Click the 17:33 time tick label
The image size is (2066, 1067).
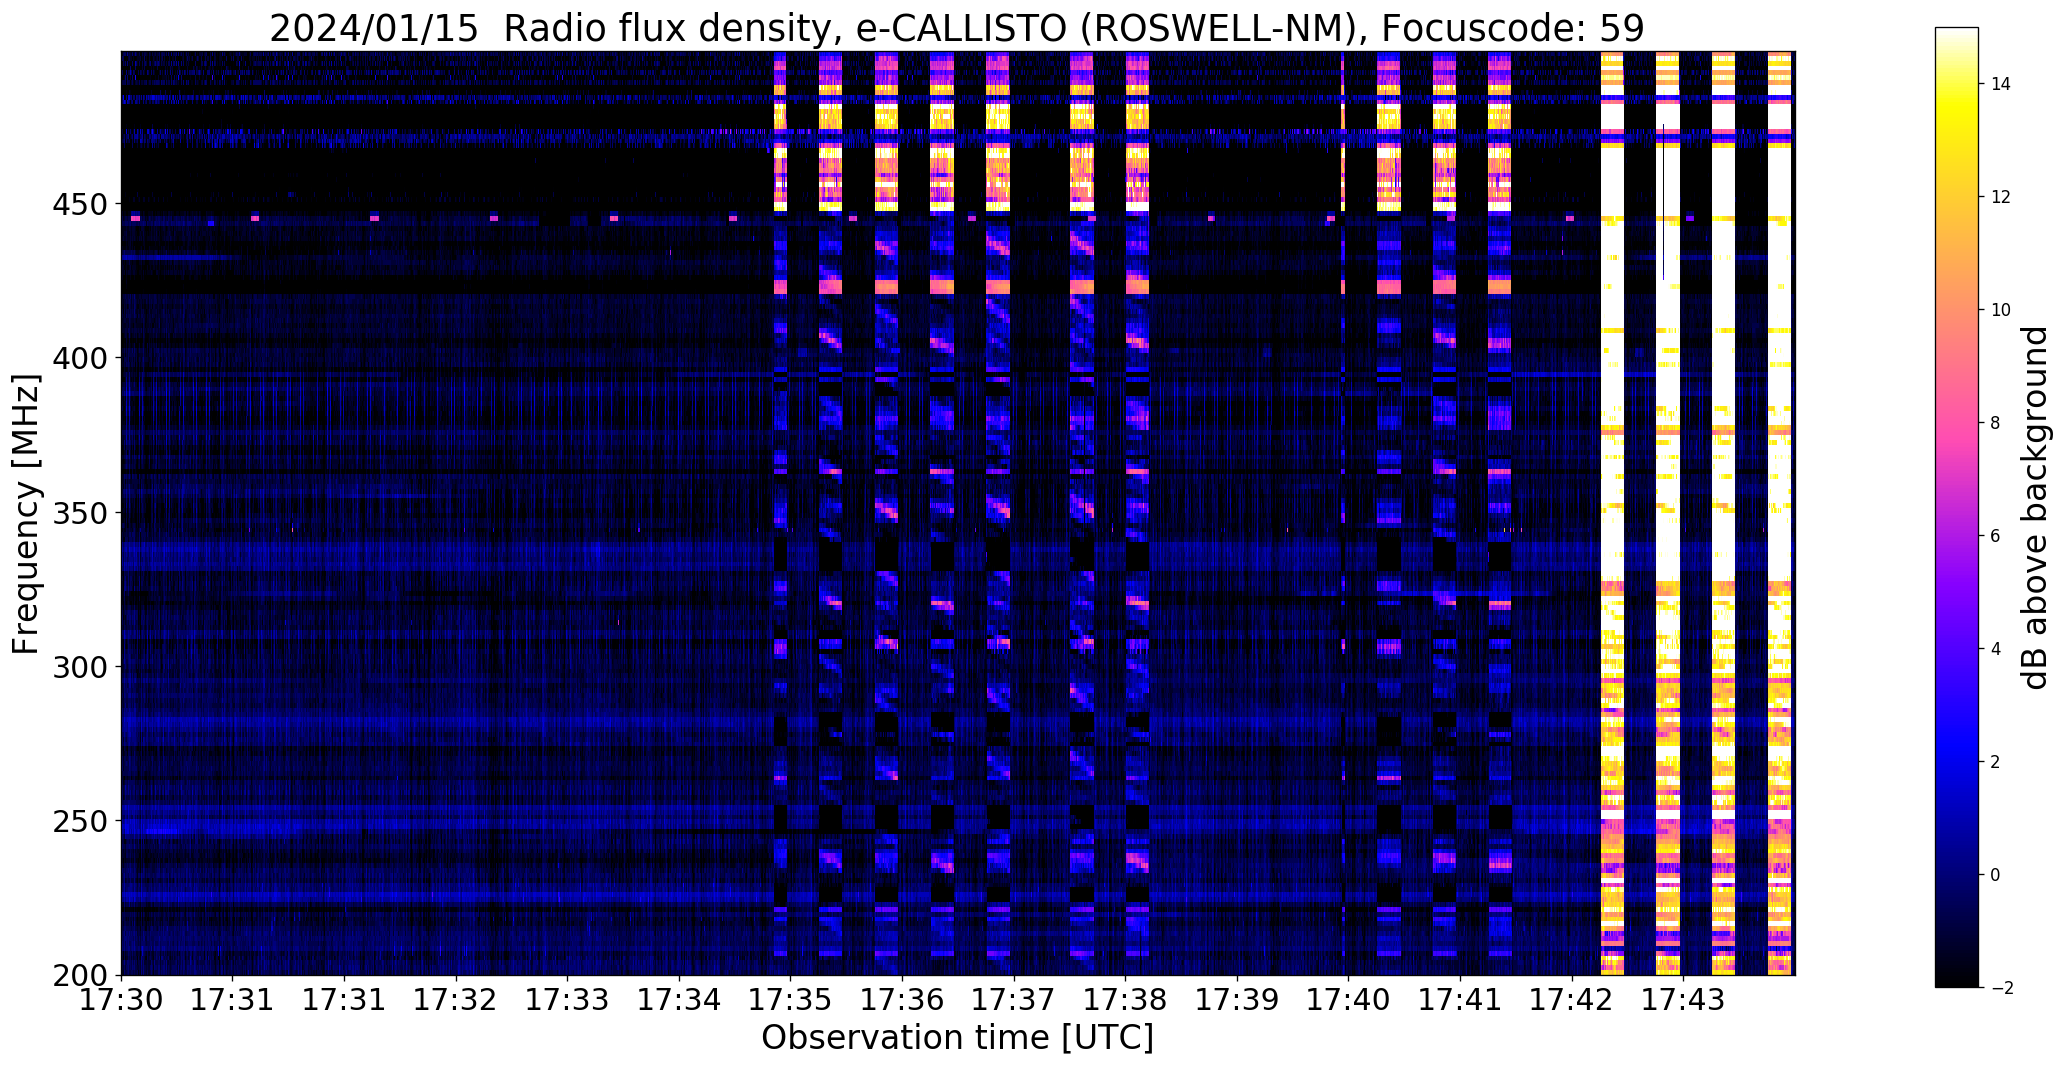click(x=568, y=999)
